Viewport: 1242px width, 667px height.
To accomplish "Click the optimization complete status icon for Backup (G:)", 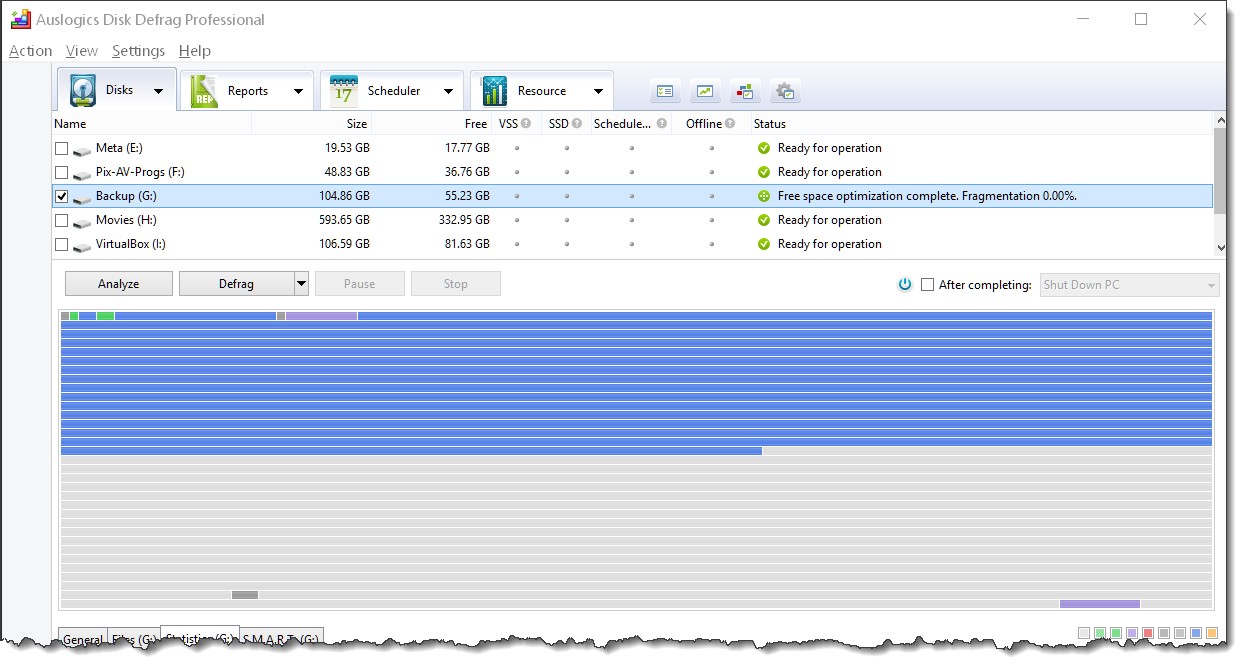I will pyautogui.click(x=764, y=196).
